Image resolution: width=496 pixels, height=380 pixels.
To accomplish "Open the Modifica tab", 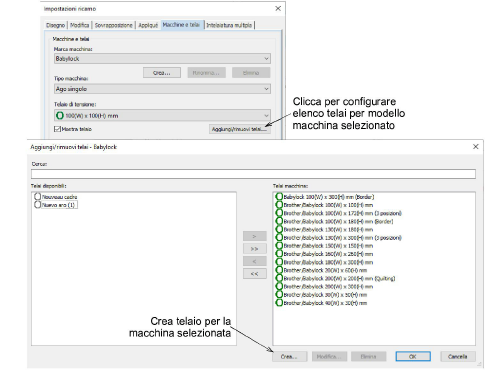I will [x=80, y=25].
